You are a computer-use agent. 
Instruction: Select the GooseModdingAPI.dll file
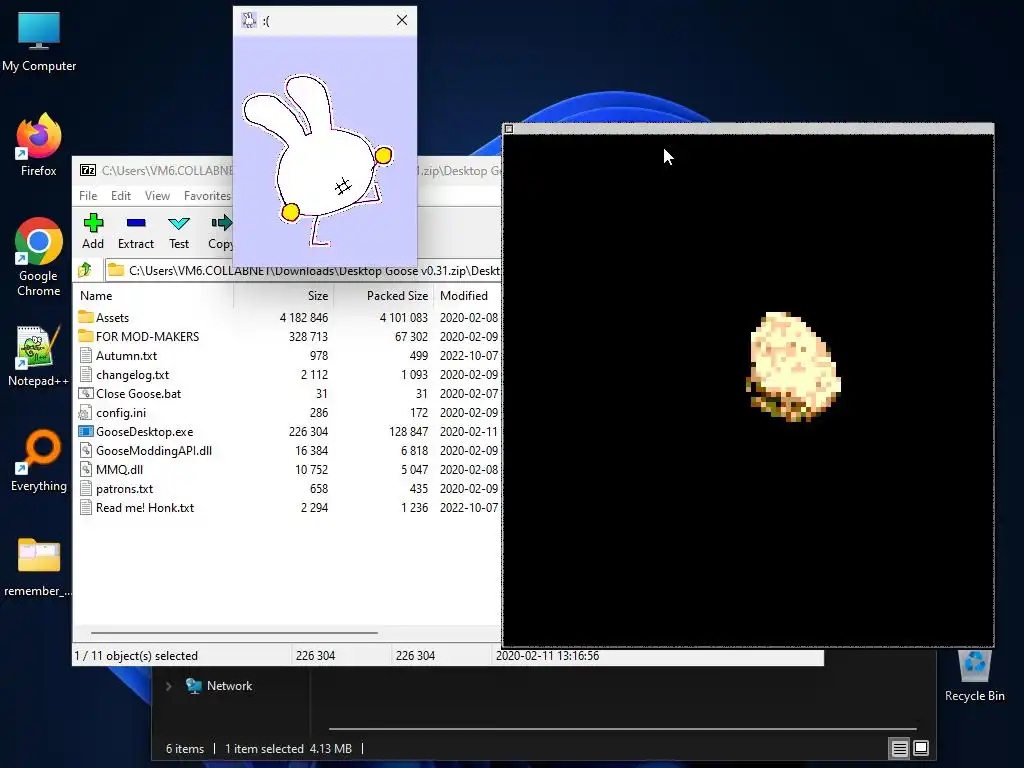coord(153,451)
